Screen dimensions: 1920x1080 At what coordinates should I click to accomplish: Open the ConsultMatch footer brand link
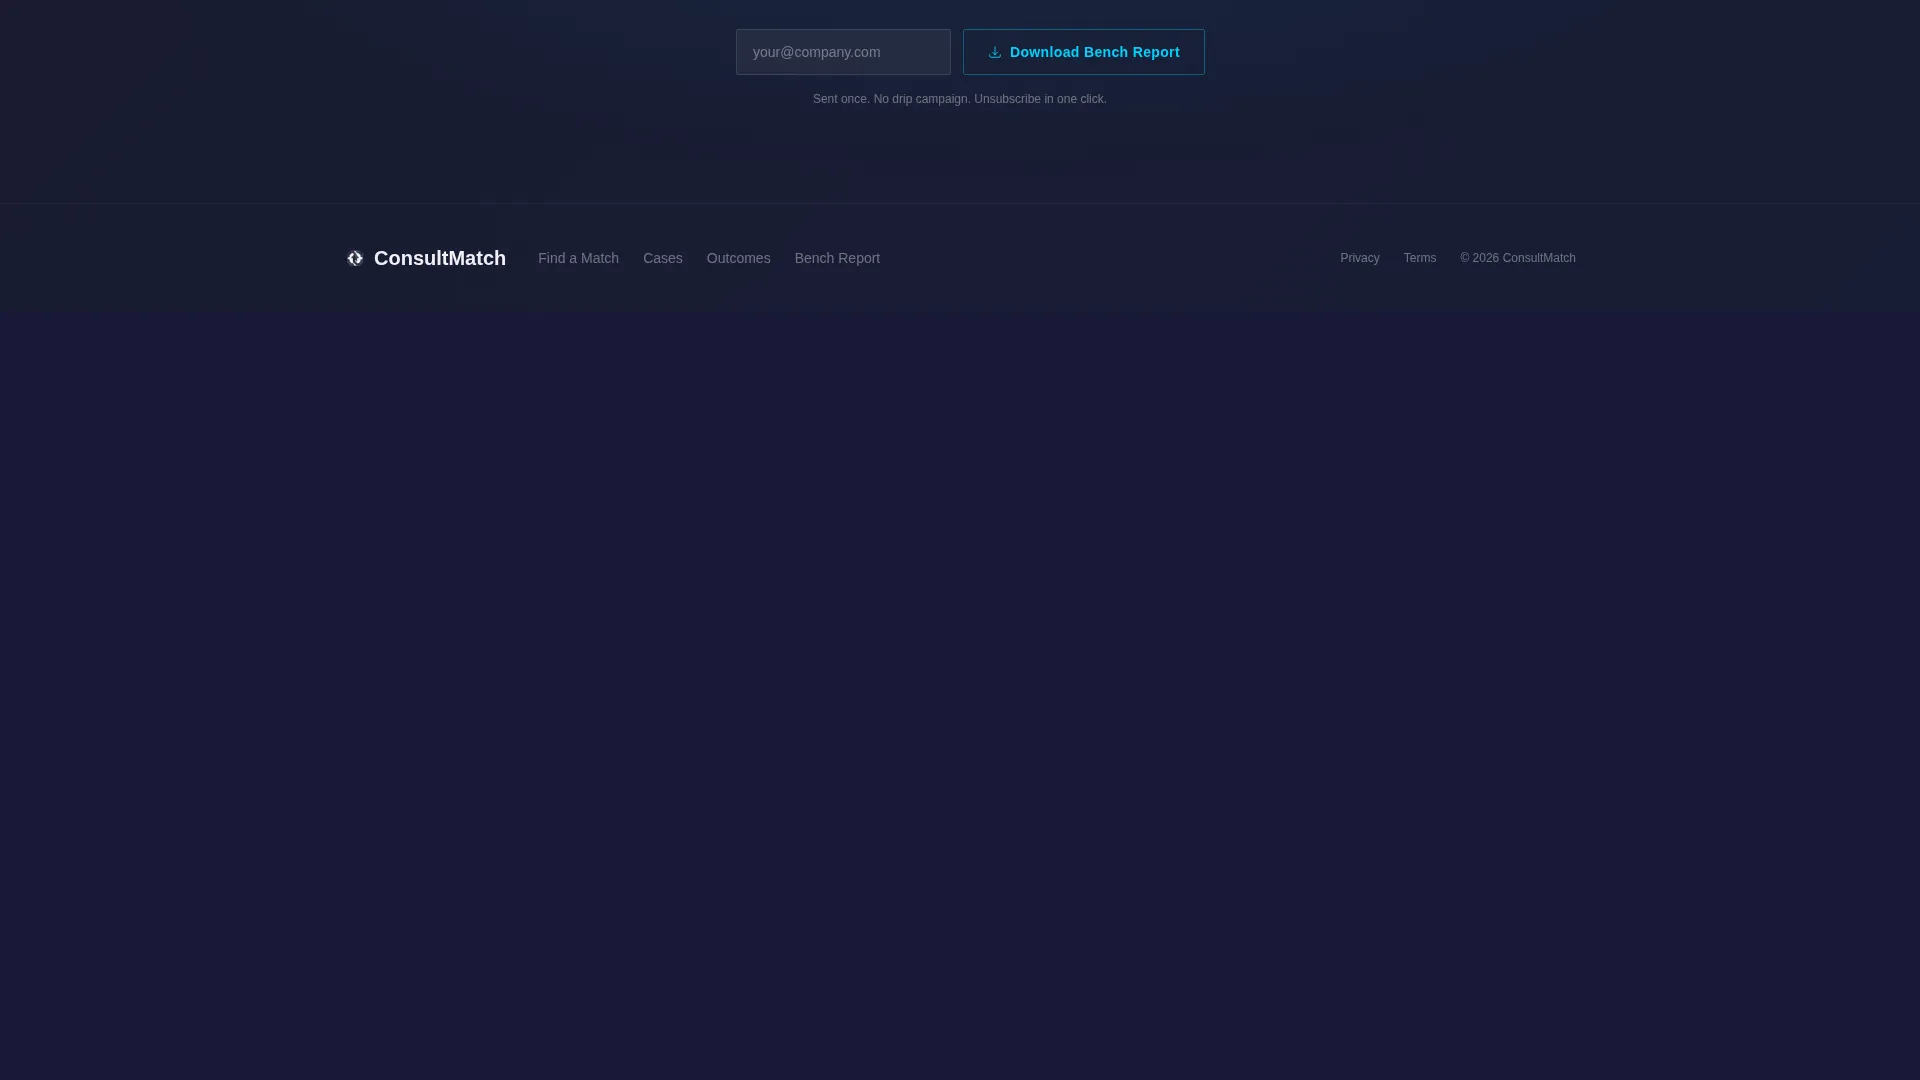426,258
